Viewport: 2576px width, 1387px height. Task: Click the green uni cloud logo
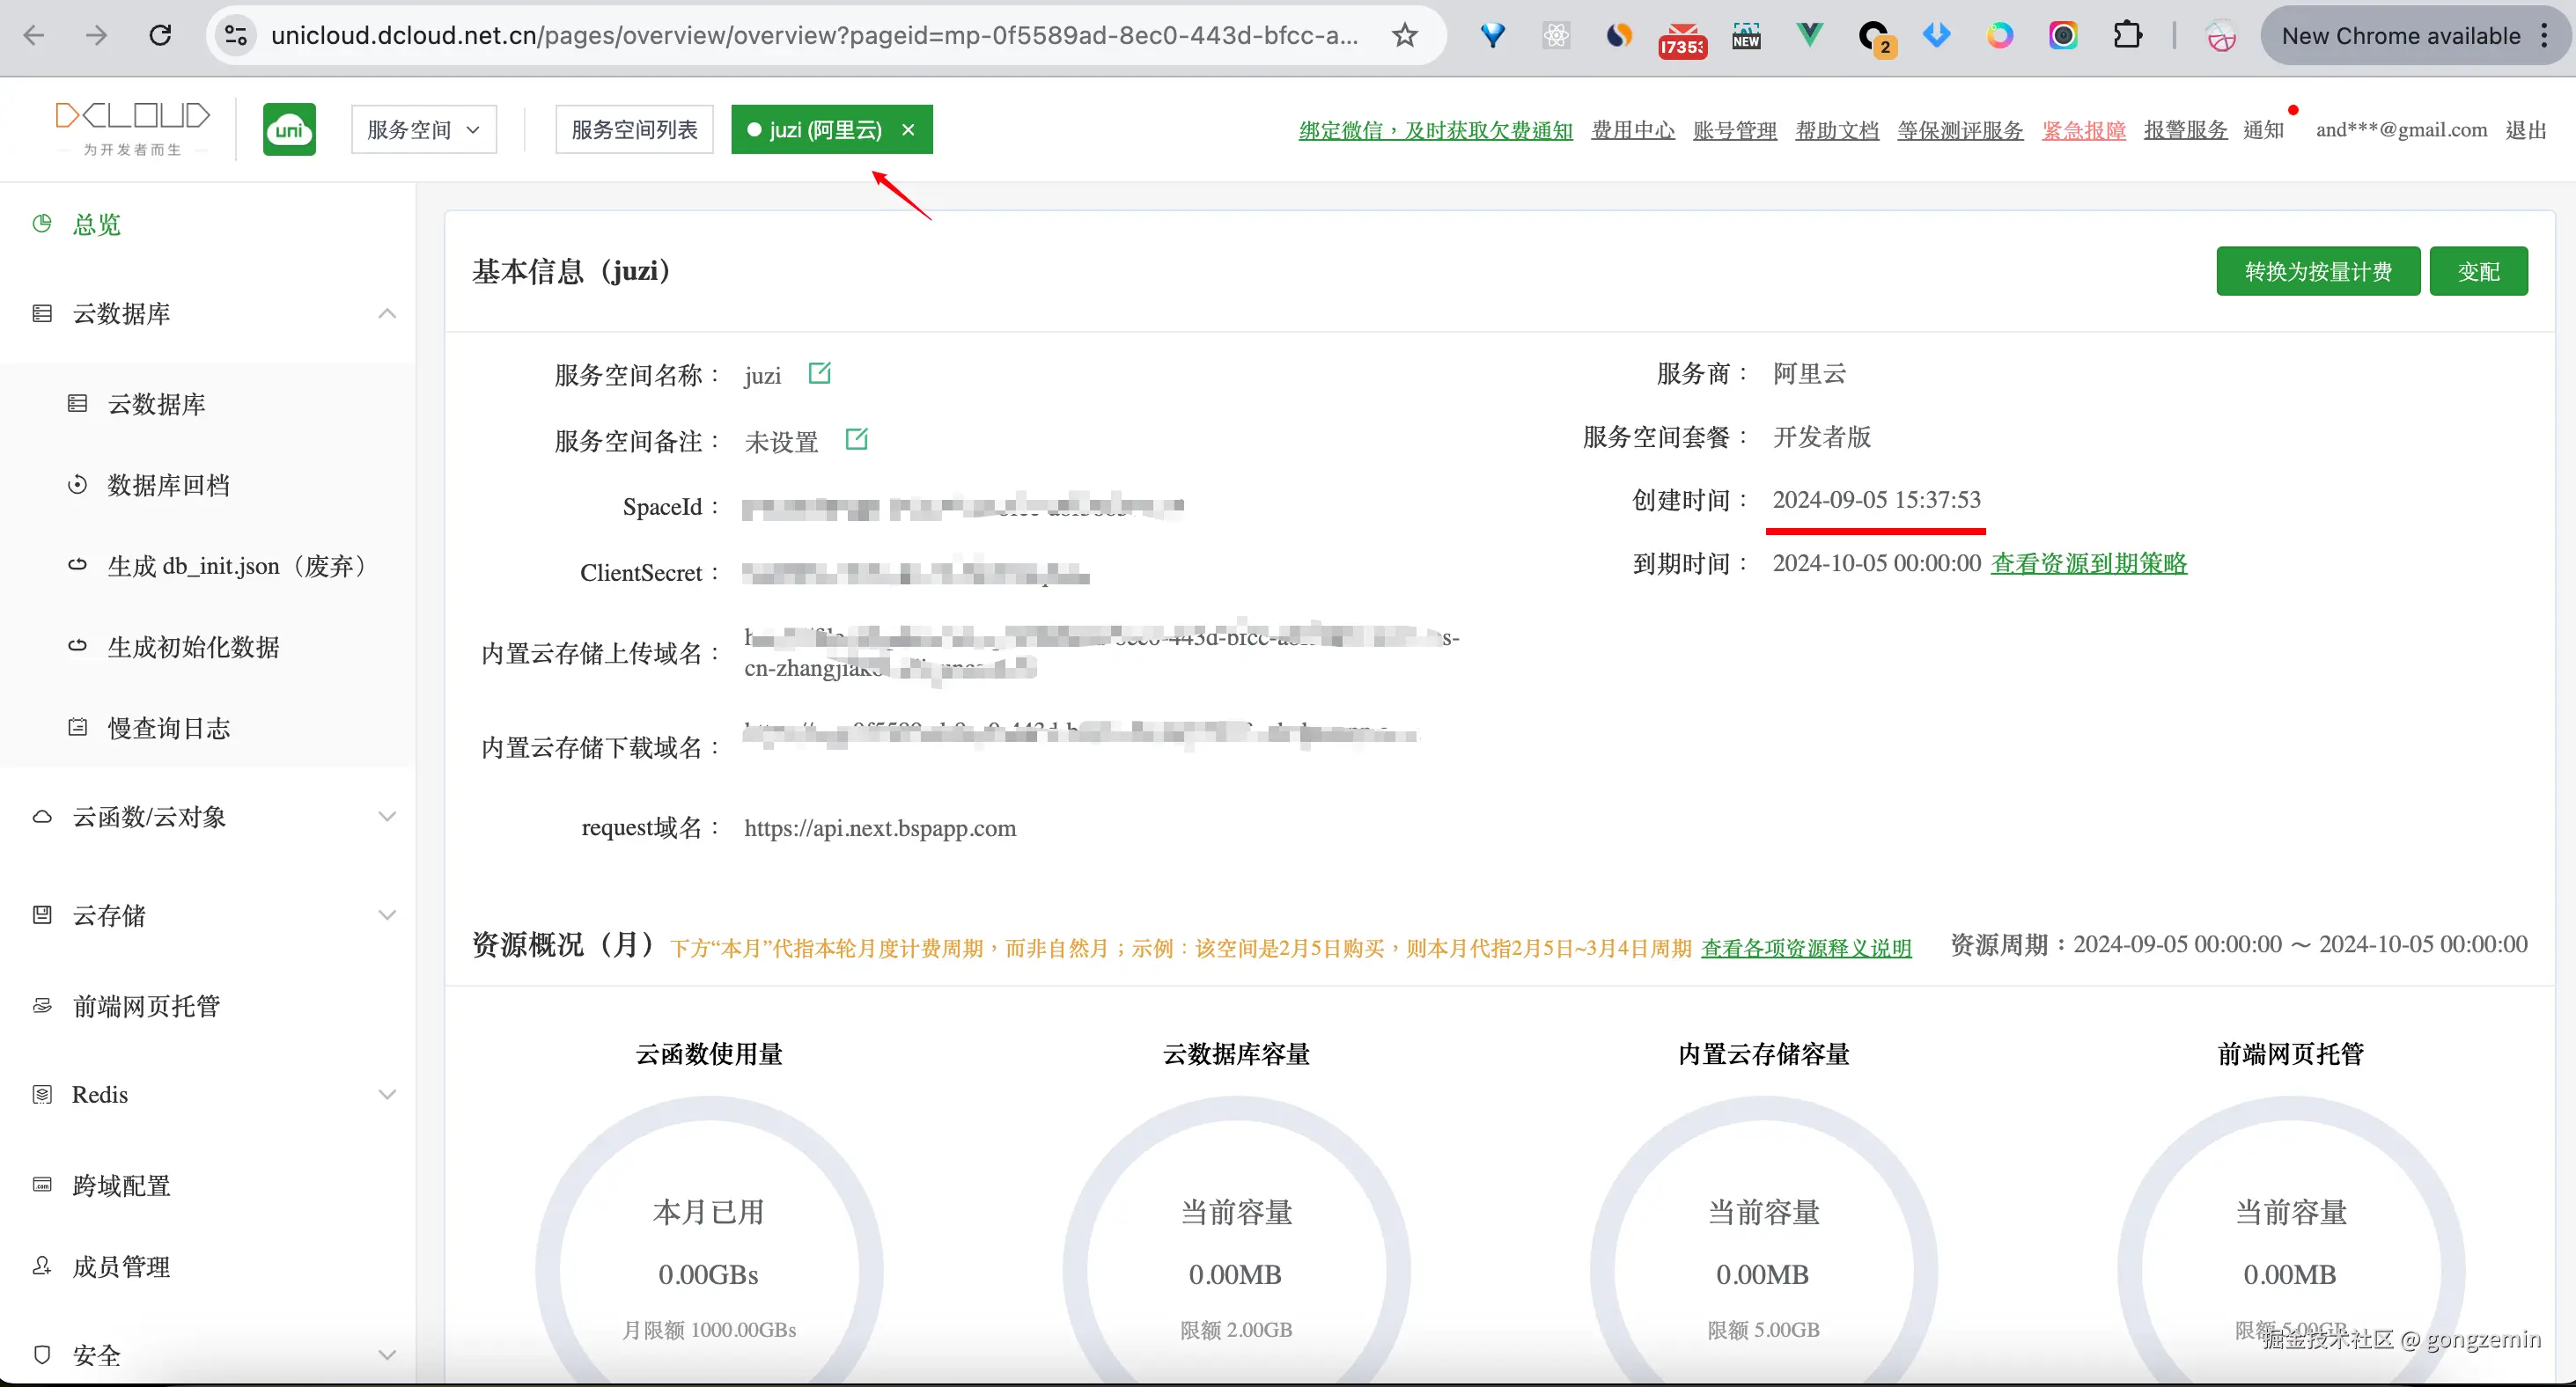tap(289, 129)
